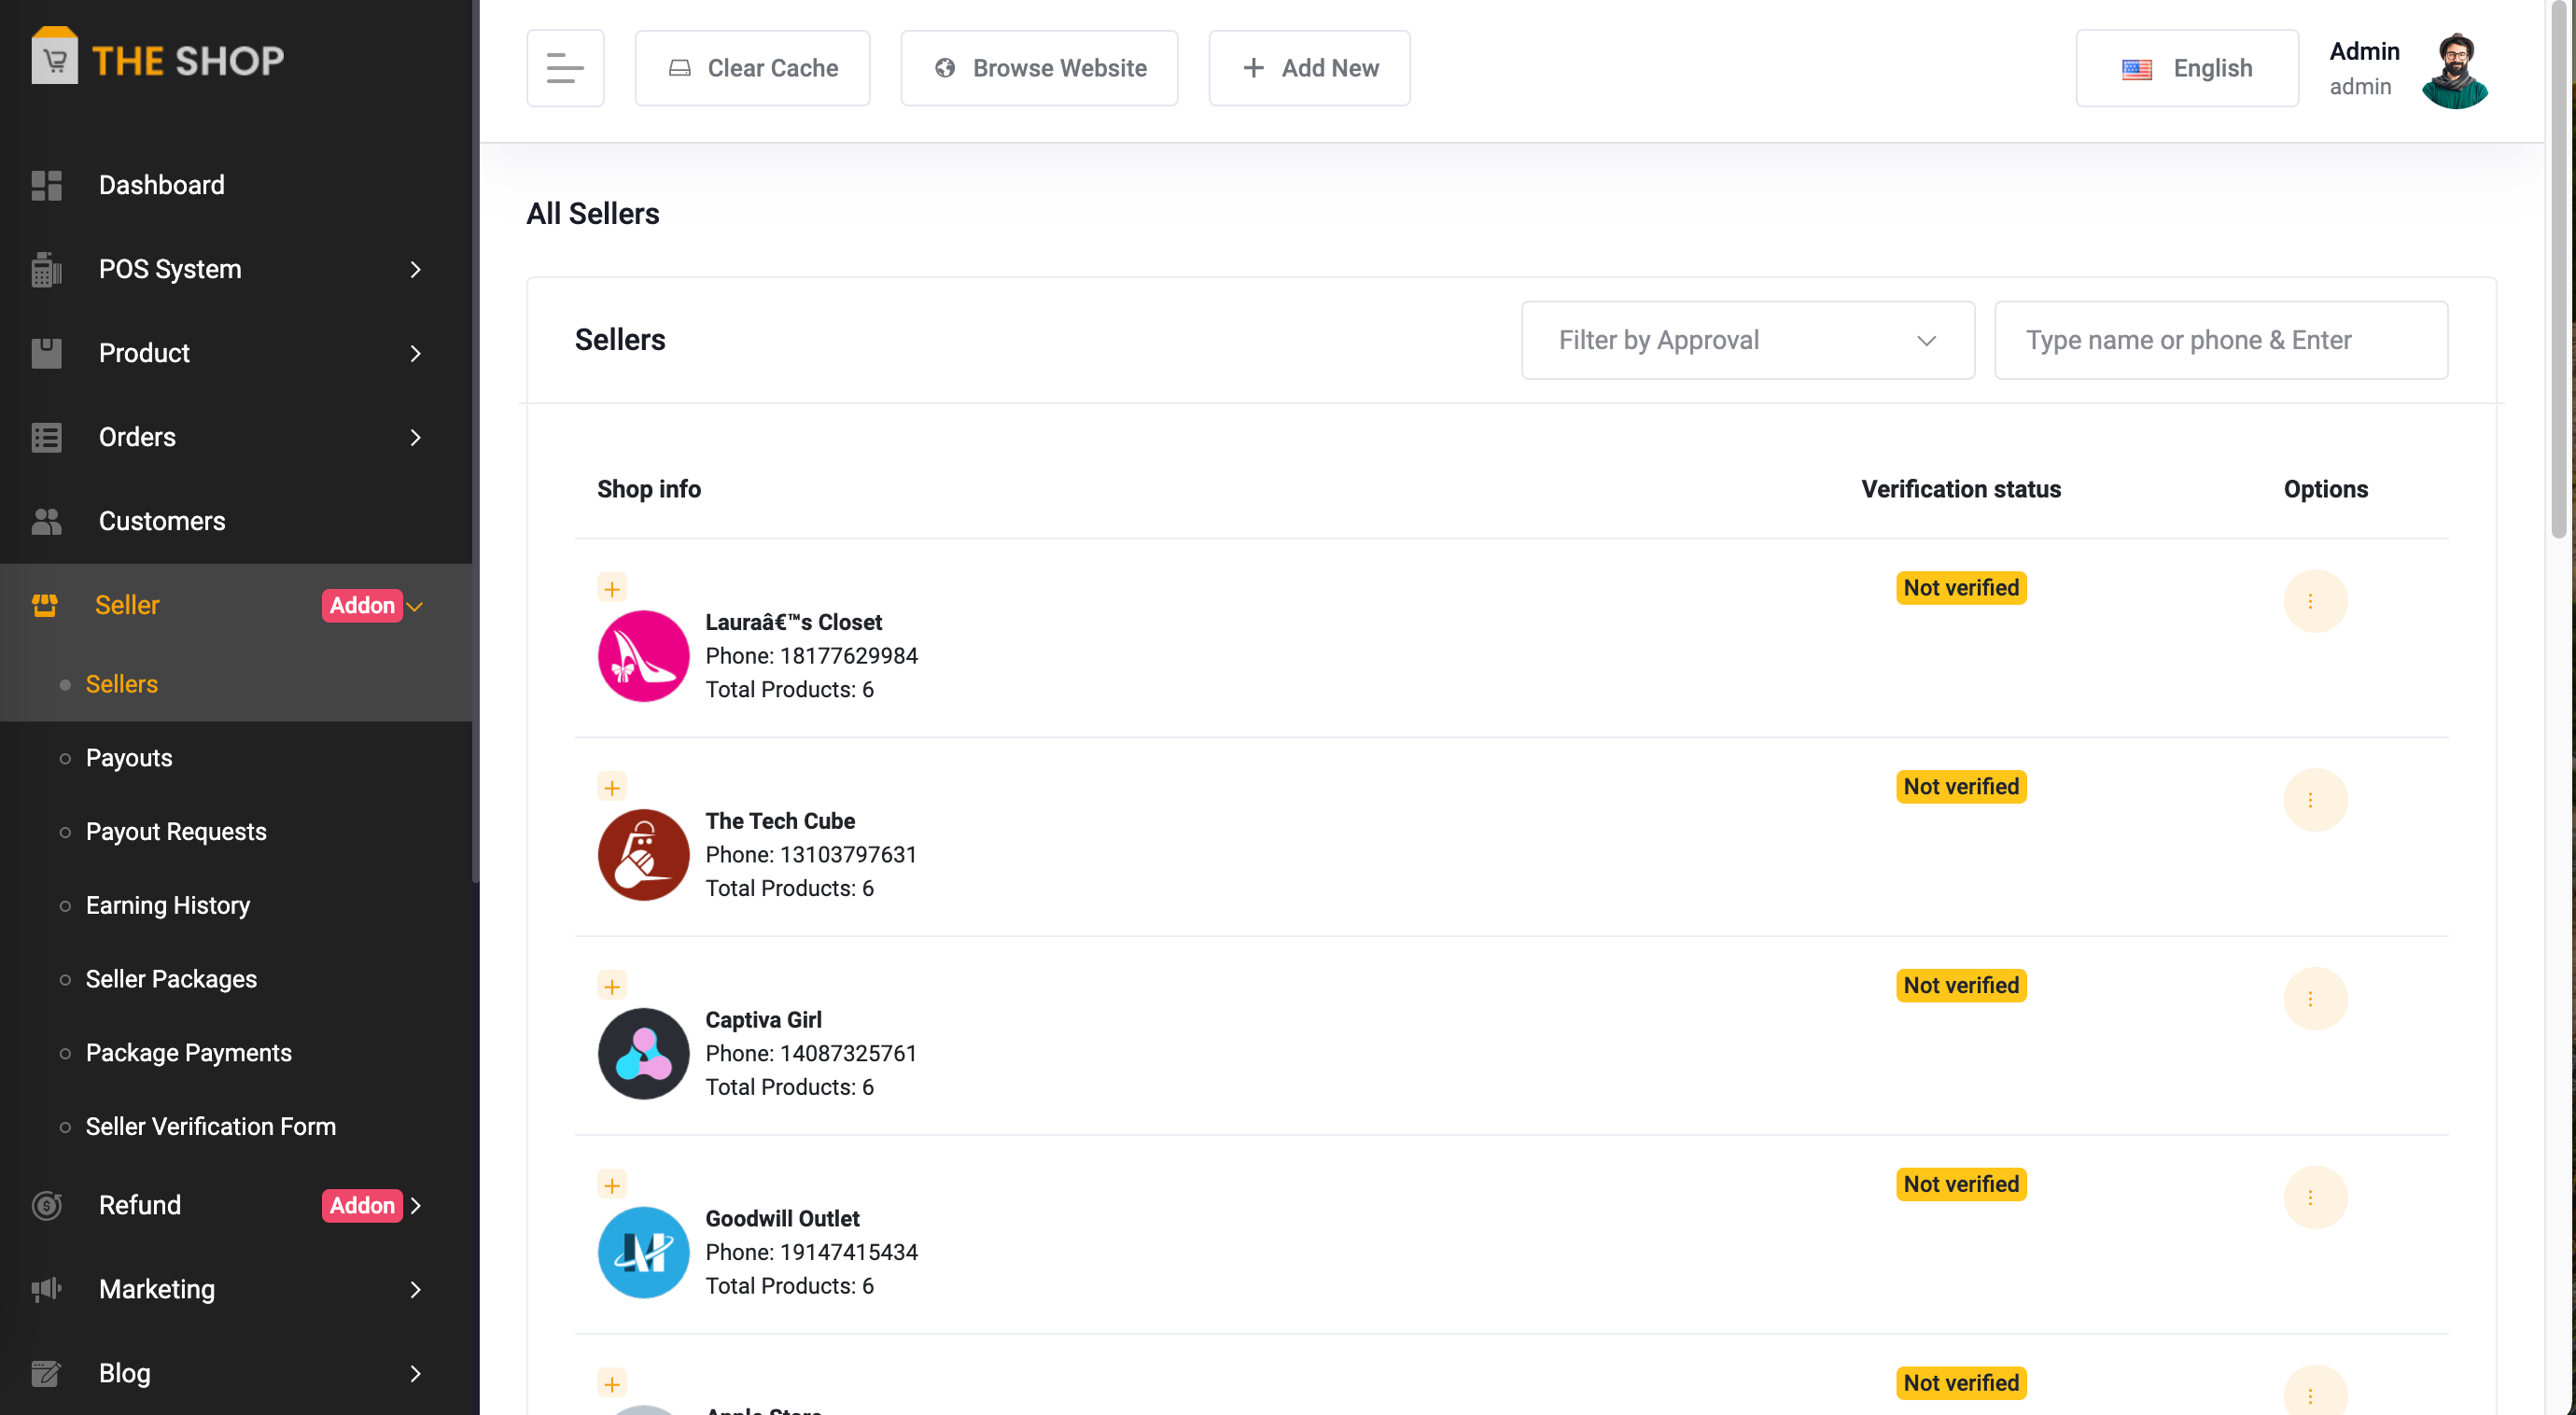Click Laura's Closet shop logo
The height and width of the screenshot is (1415, 2576).
(643, 655)
